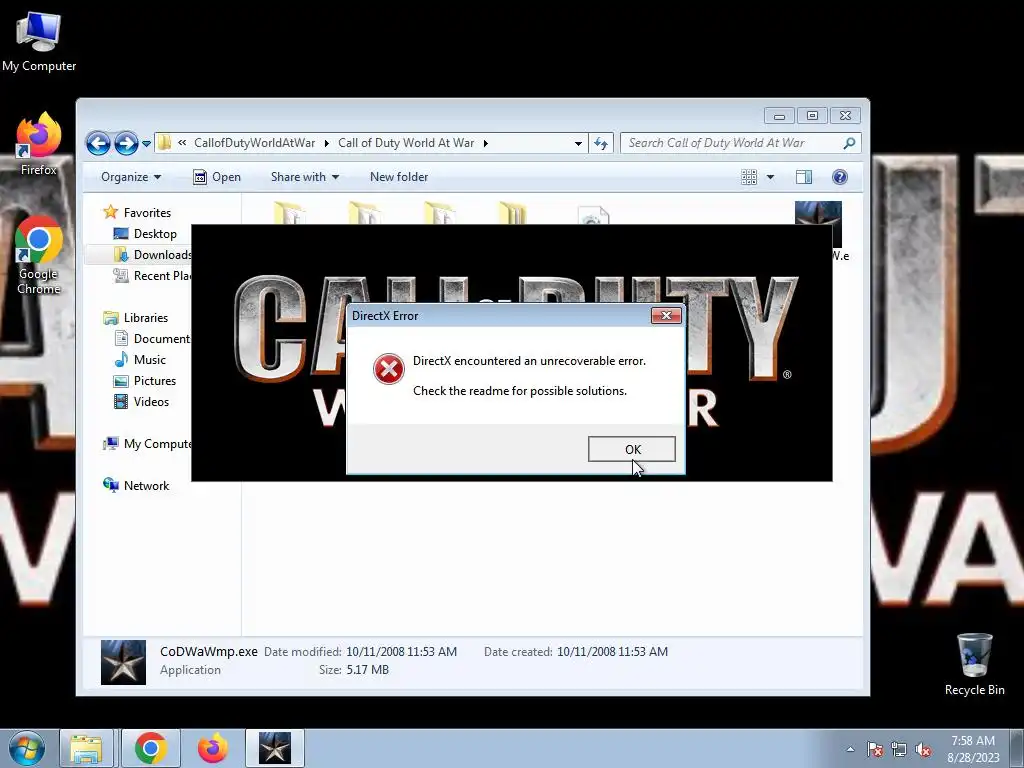Viewport: 1024px width, 768px height.
Task: Launch Firefox from the desktop shortcut
Action: (39, 144)
